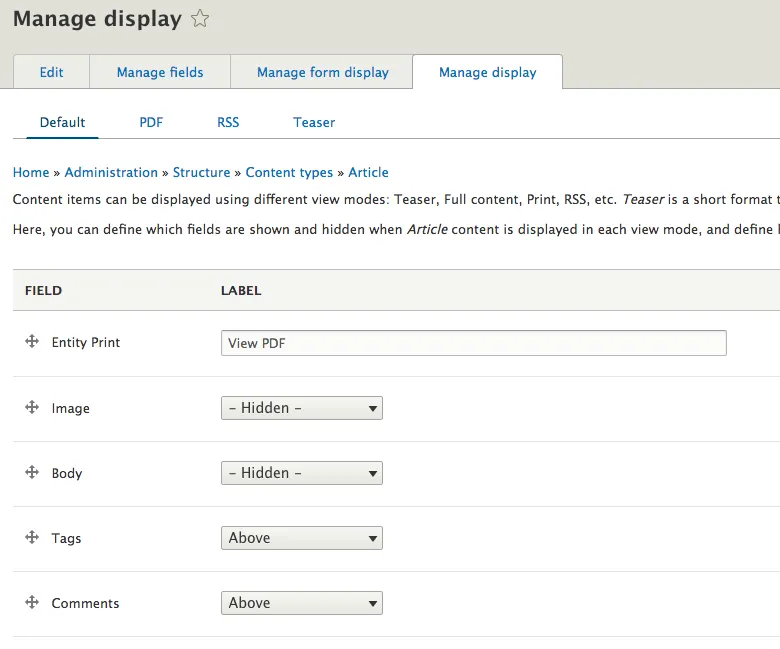Open the Body label dropdown
780x649 pixels.
(302, 473)
